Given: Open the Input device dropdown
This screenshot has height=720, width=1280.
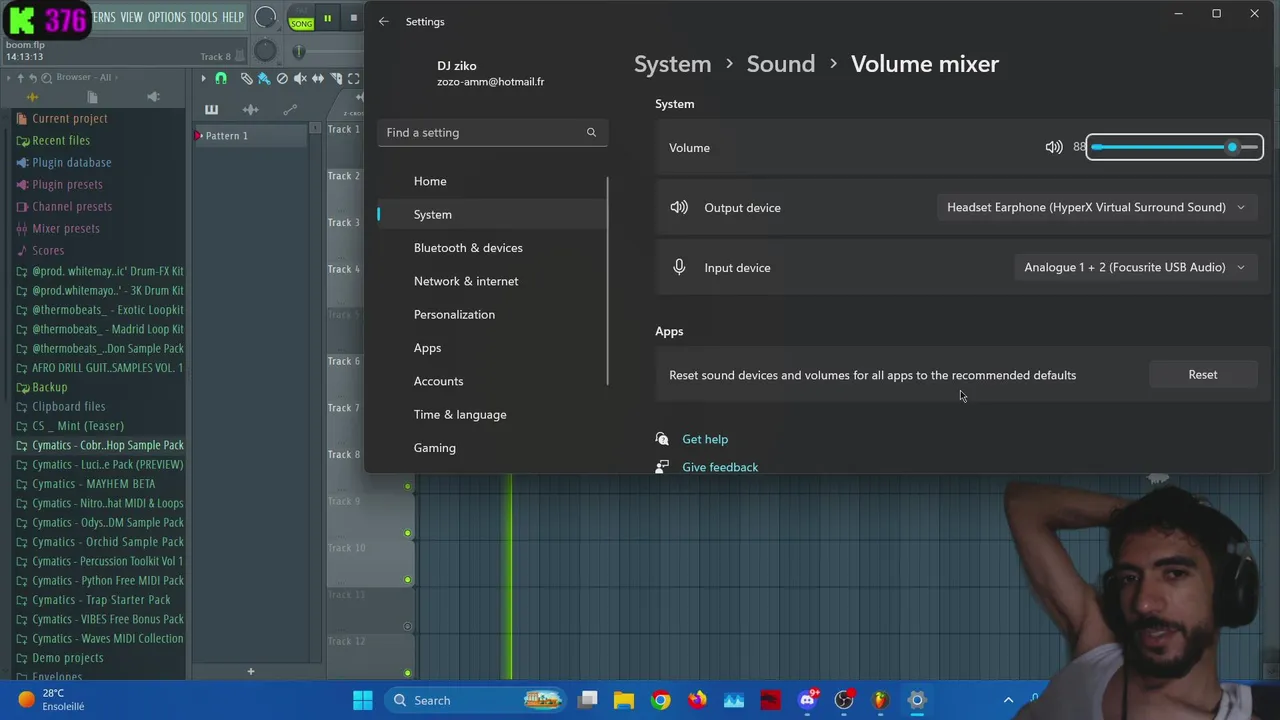Looking at the screenshot, I should [x=1135, y=267].
